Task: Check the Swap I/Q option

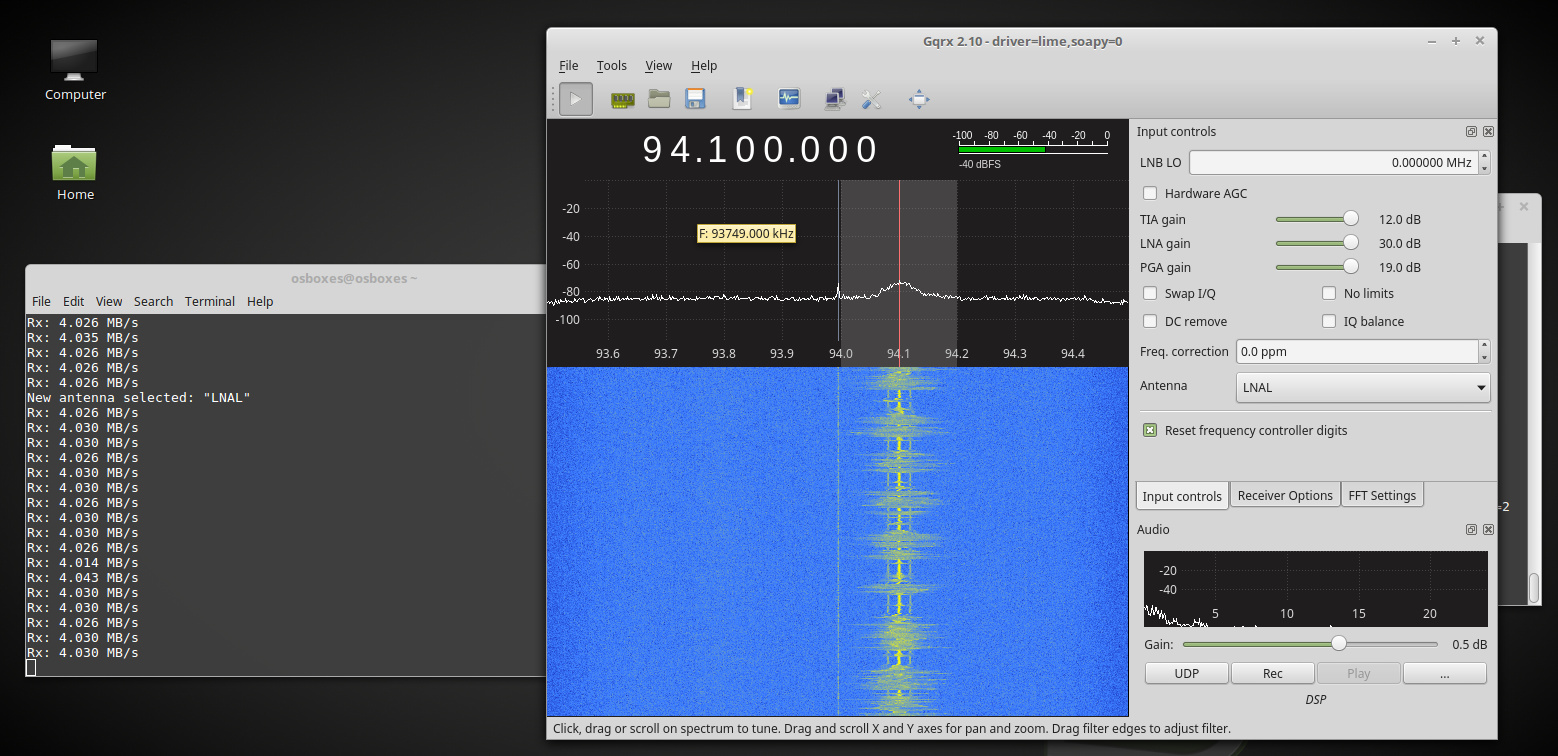Action: pos(1150,293)
